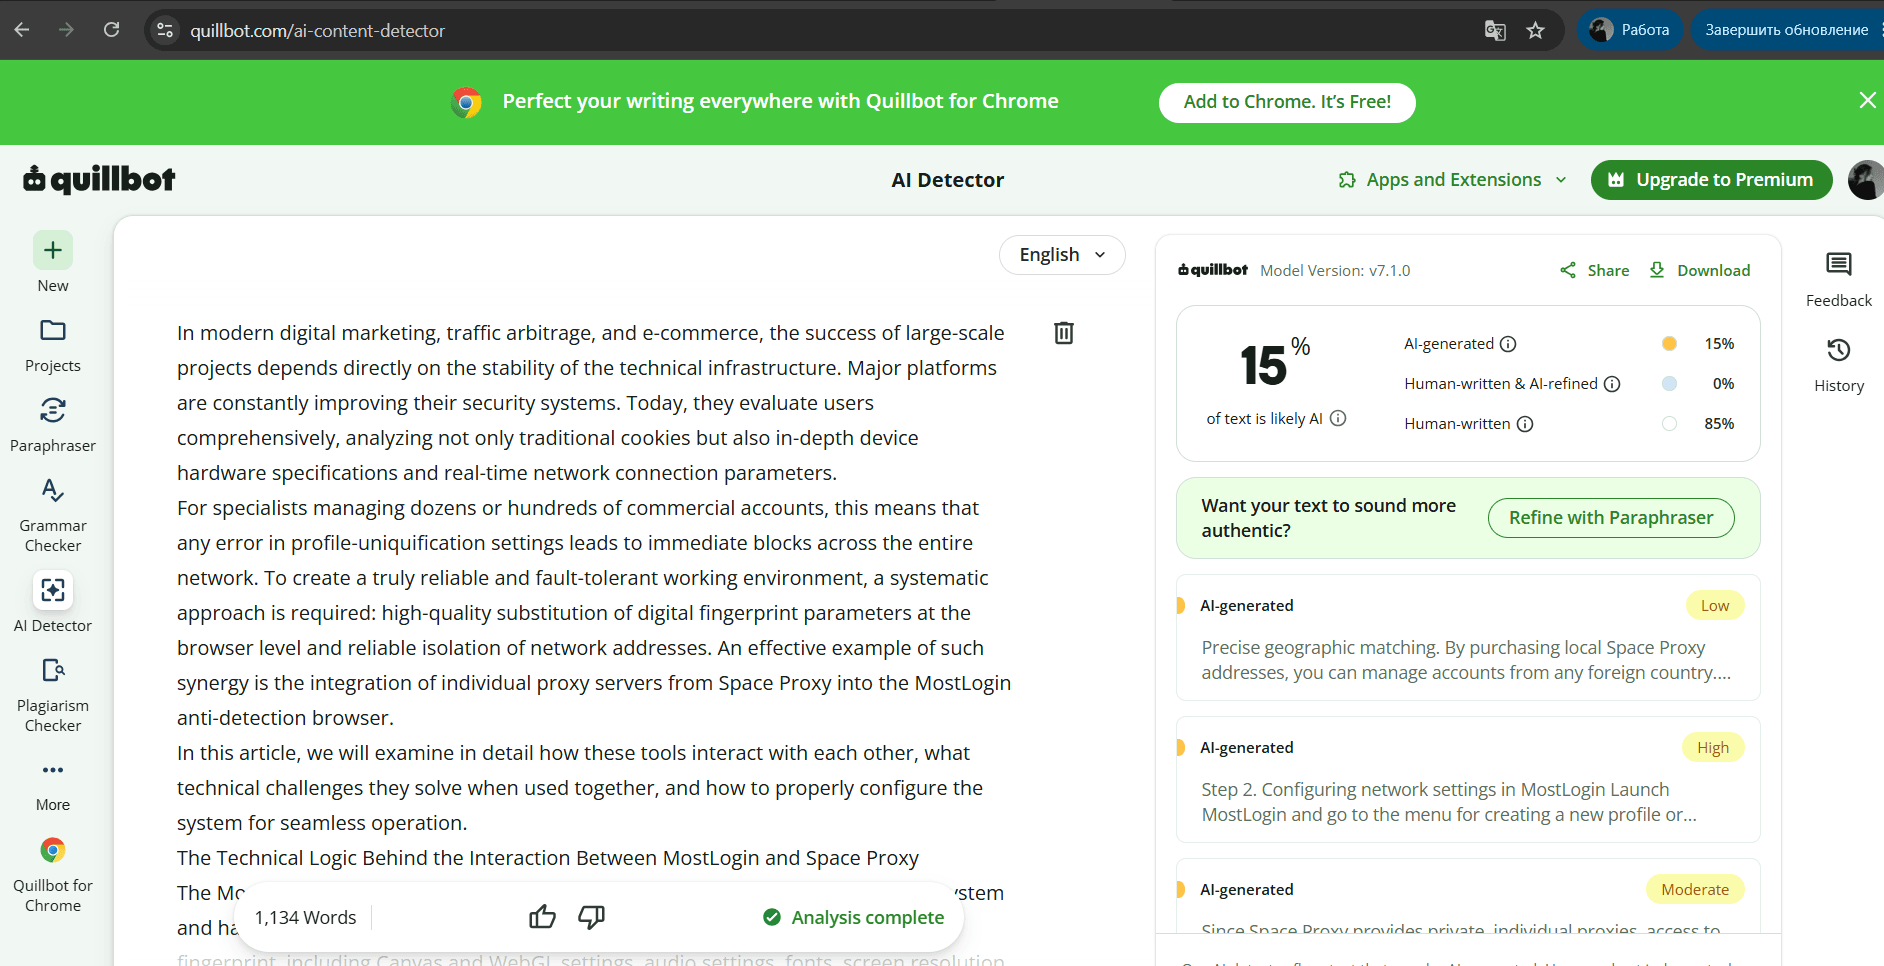Show info for AI-generated score

1508,344
